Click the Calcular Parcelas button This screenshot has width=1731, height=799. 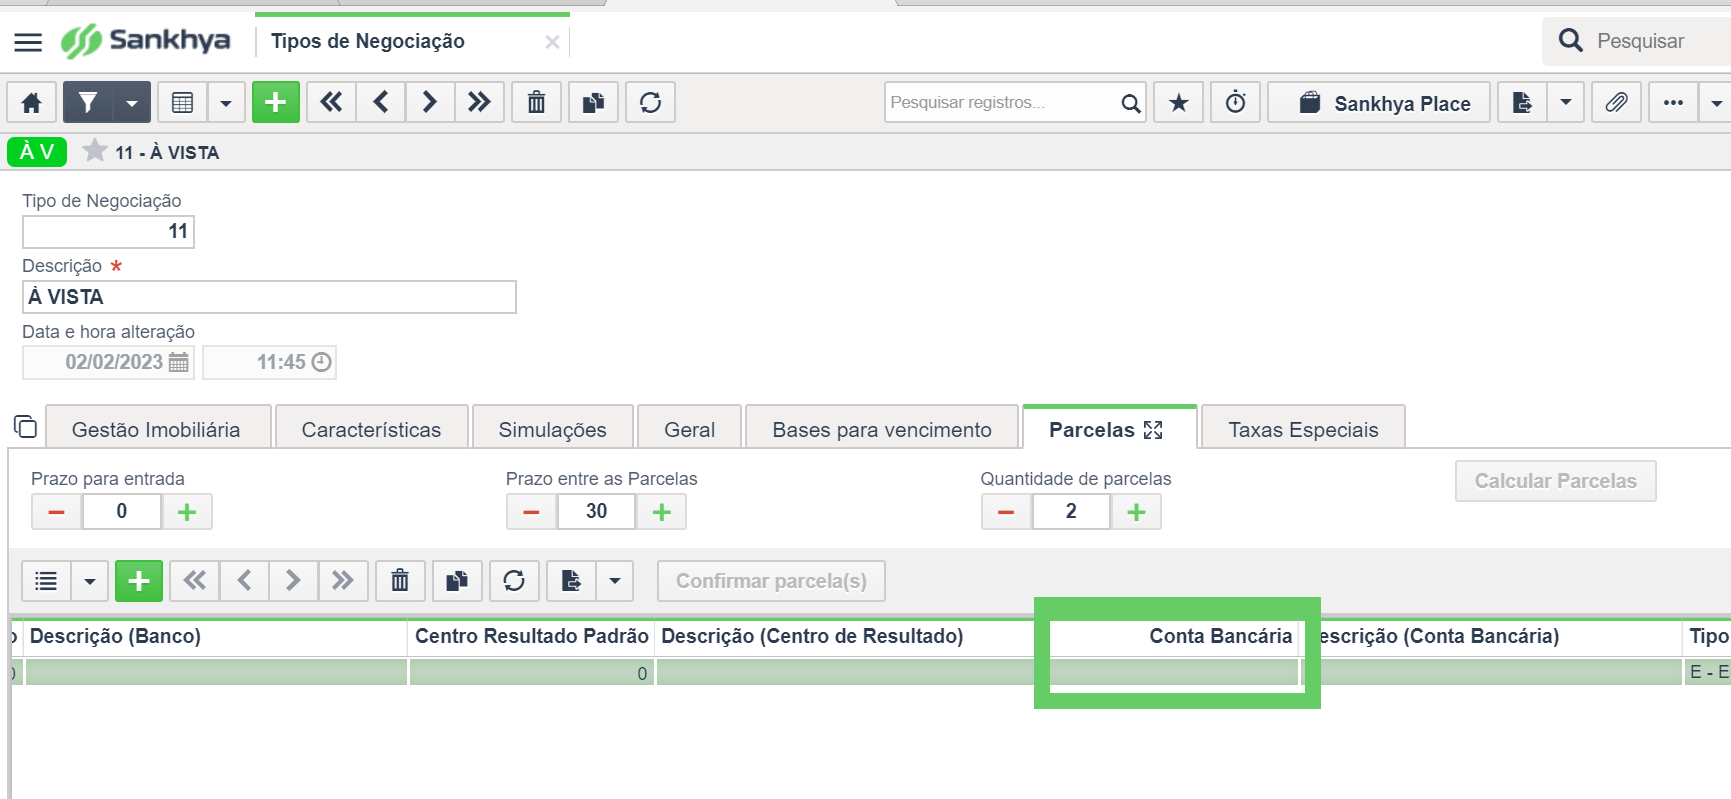[x=1555, y=481]
